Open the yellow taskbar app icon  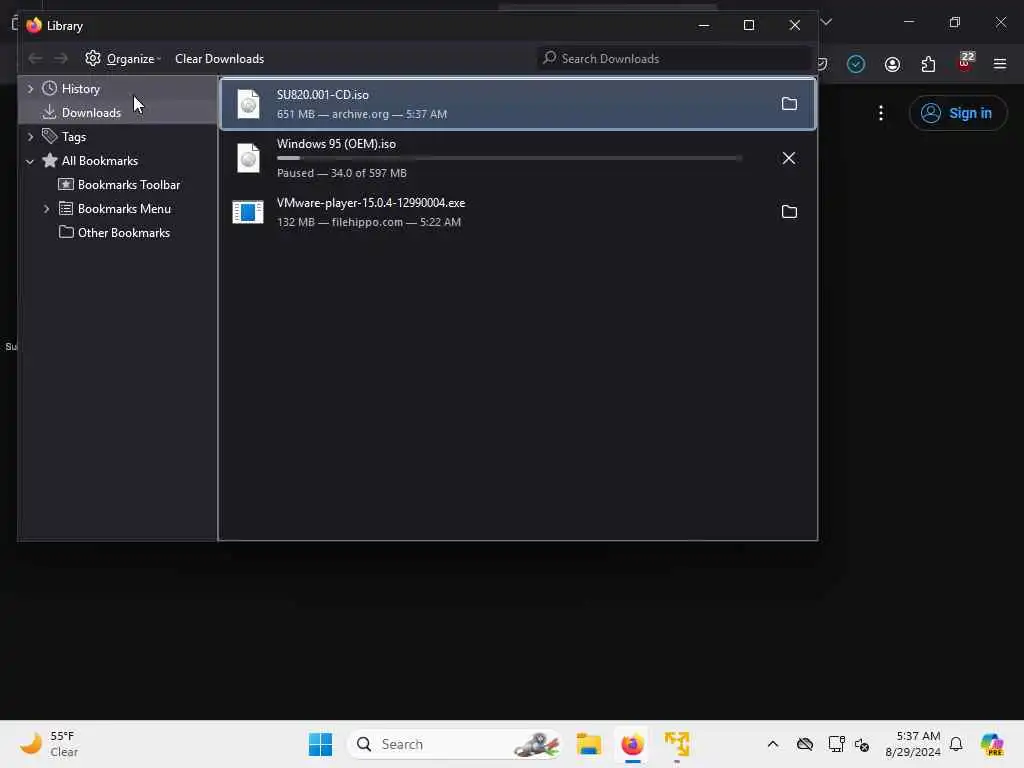pyautogui.click(x=677, y=744)
